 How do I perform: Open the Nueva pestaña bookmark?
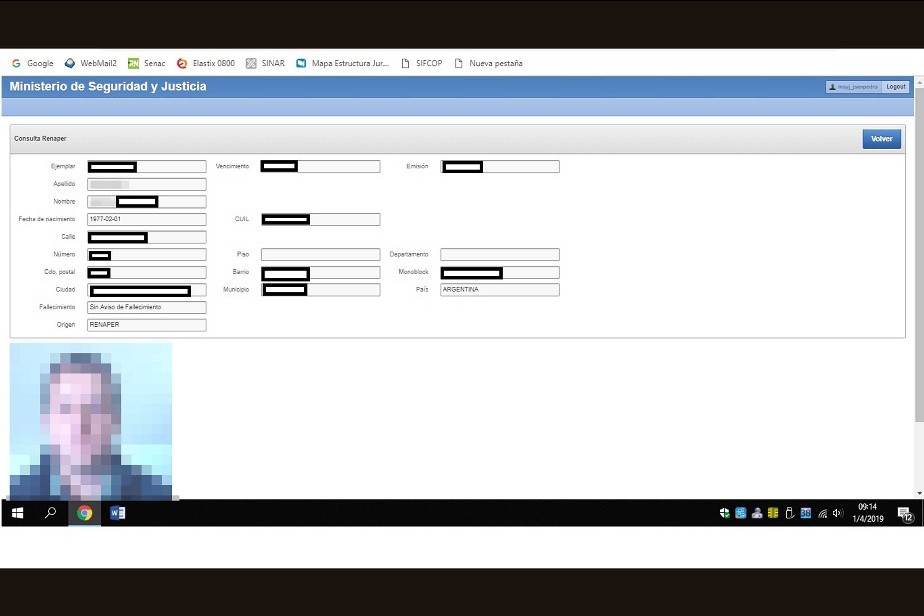pos(488,63)
